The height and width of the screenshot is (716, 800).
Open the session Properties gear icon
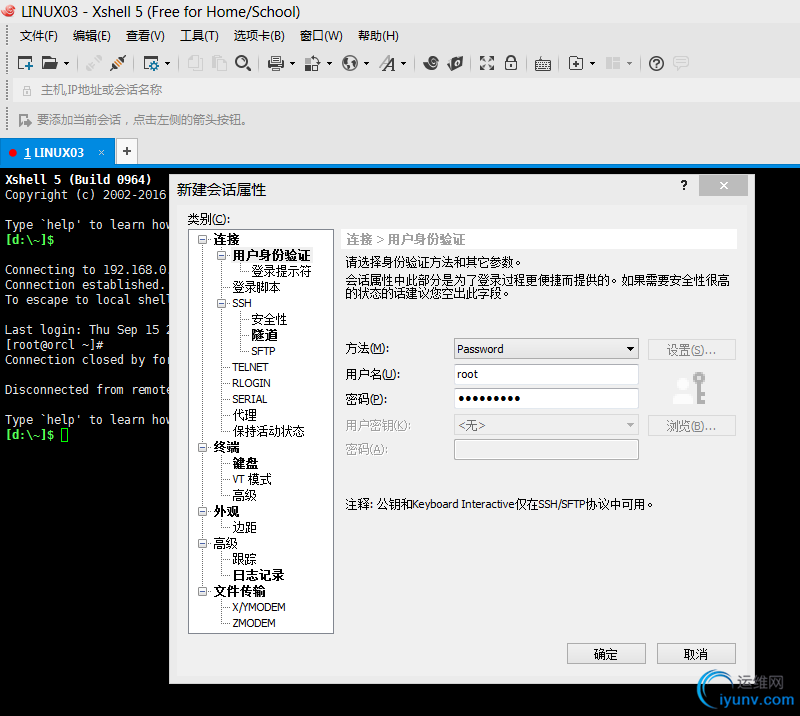coord(151,63)
